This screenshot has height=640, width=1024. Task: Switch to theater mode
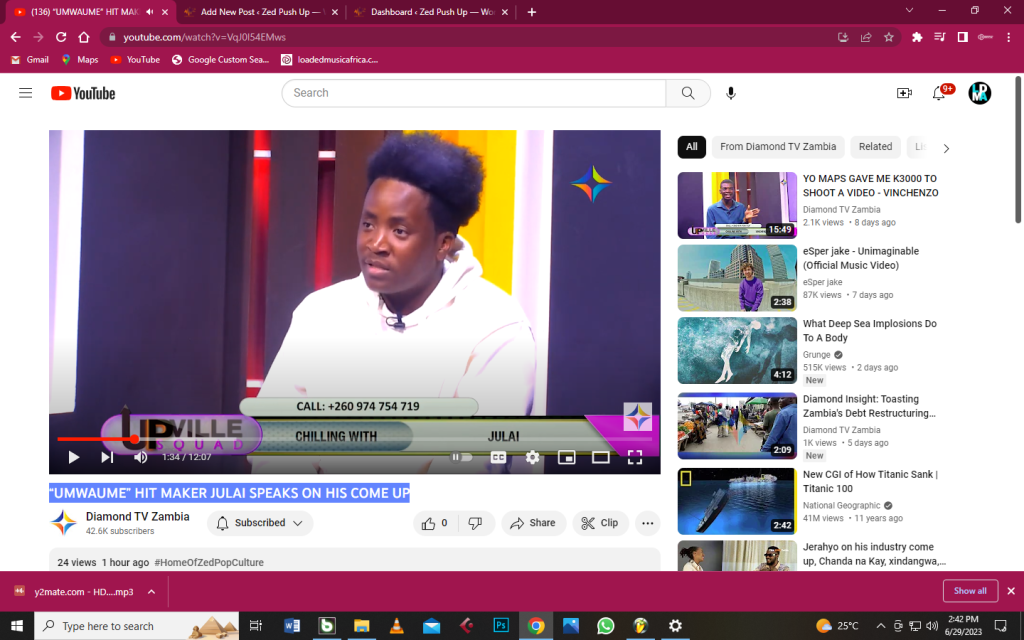601,457
